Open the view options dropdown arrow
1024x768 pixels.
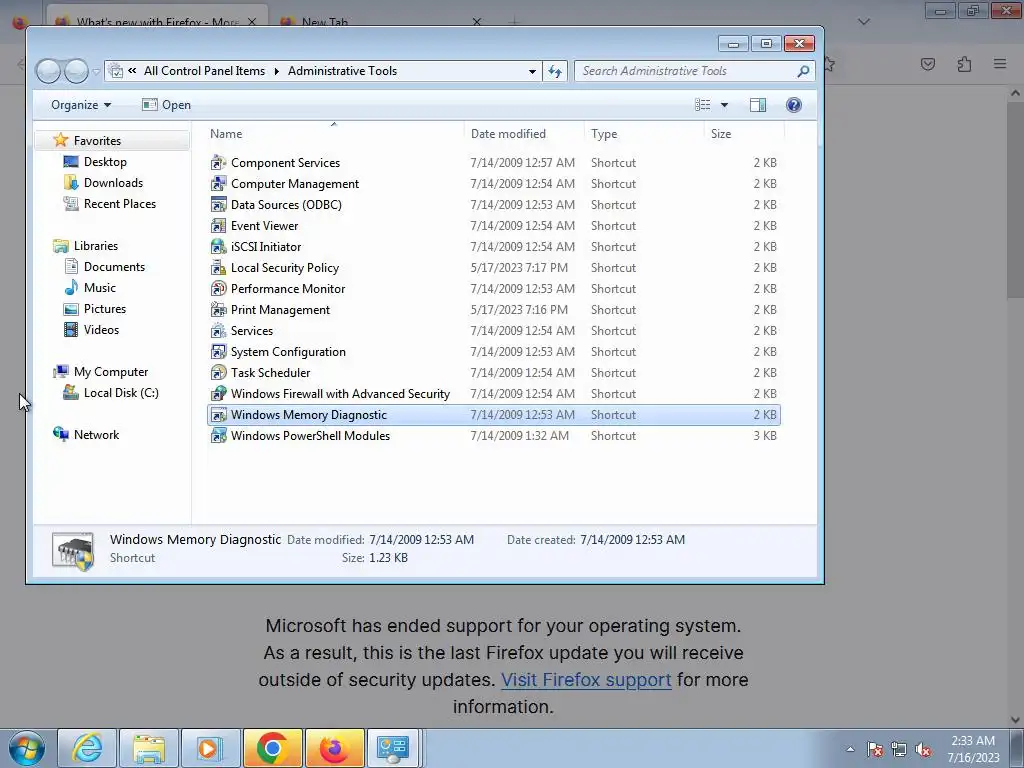[x=724, y=105]
